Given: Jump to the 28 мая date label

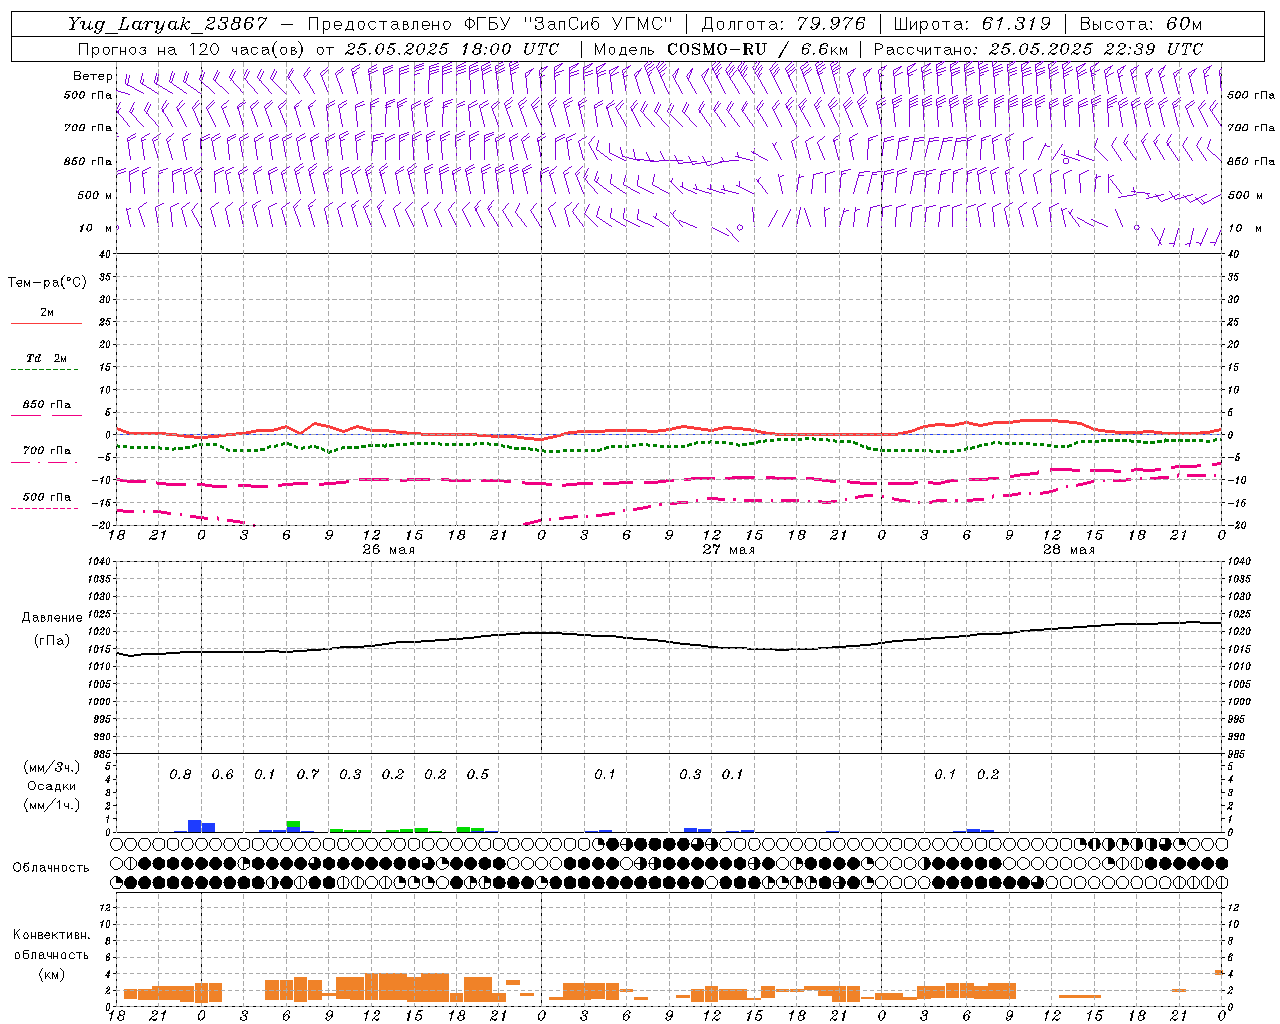Looking at the screenshot, I should (x=1068, y=550).
